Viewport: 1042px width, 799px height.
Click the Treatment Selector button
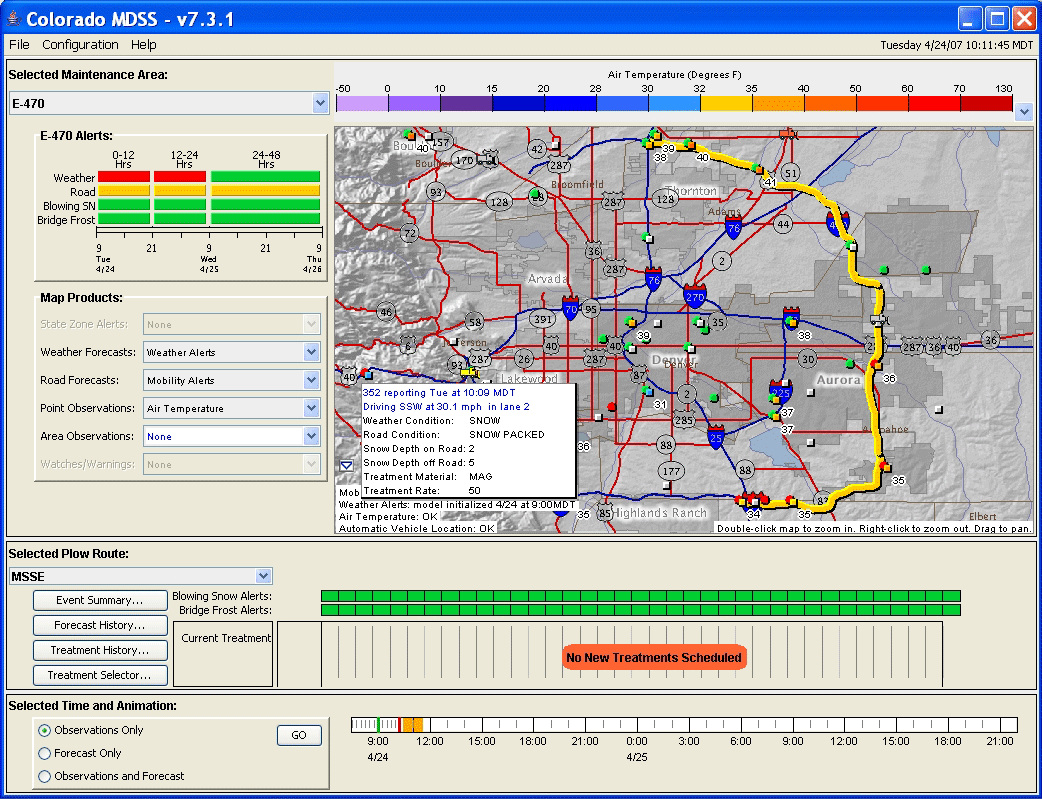(99, 675)
